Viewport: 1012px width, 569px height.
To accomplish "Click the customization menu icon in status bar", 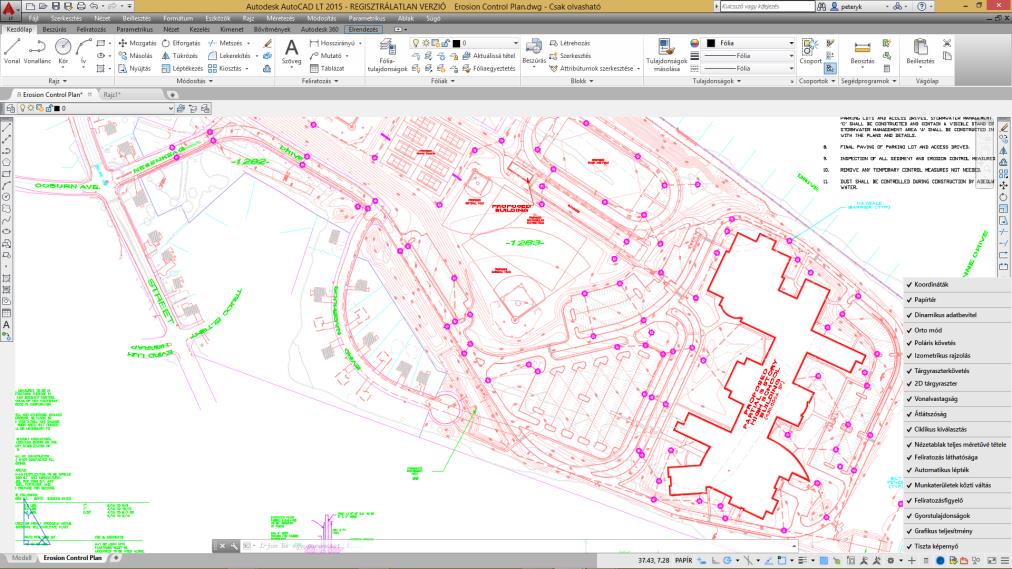I will click(1004, 561).
